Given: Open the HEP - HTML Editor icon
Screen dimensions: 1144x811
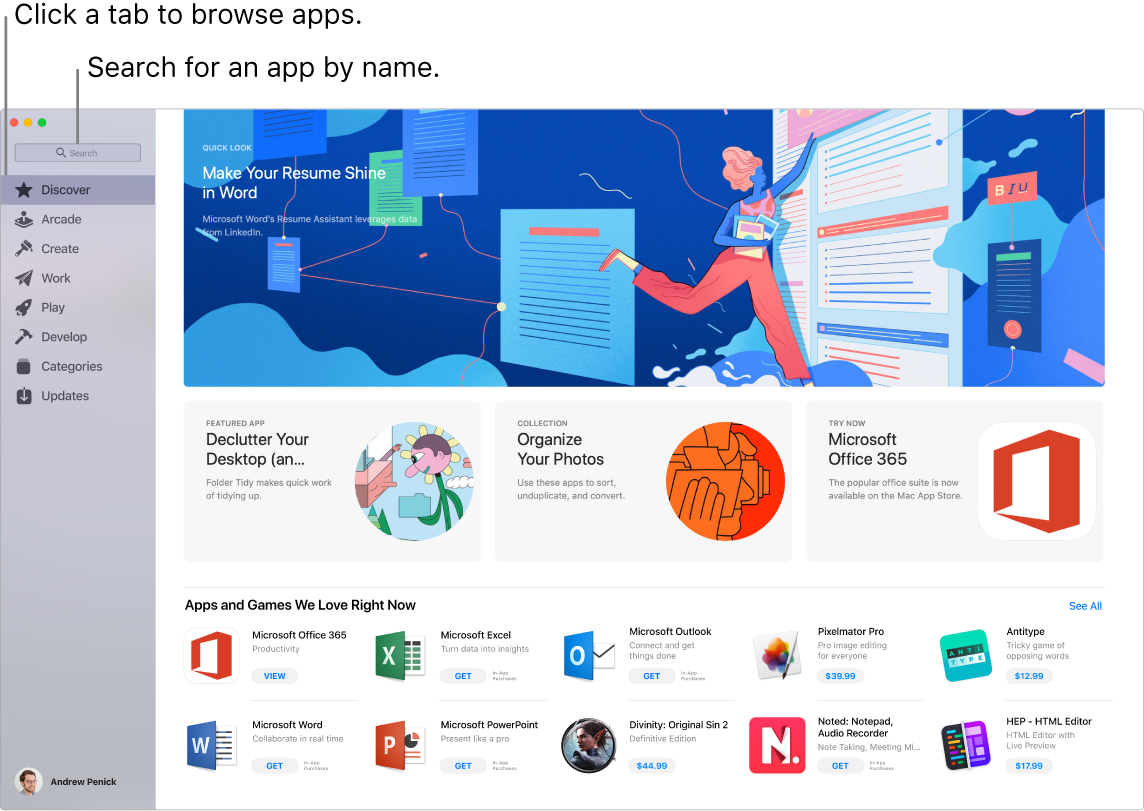Looking at the screenshot, I should point(966,745).
